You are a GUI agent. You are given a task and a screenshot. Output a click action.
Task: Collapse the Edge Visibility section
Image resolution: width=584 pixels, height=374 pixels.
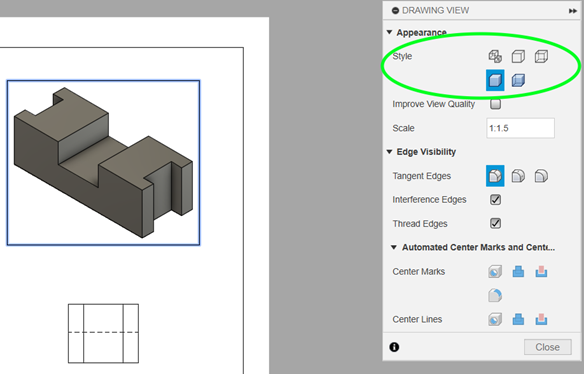(x=389, y=152)
